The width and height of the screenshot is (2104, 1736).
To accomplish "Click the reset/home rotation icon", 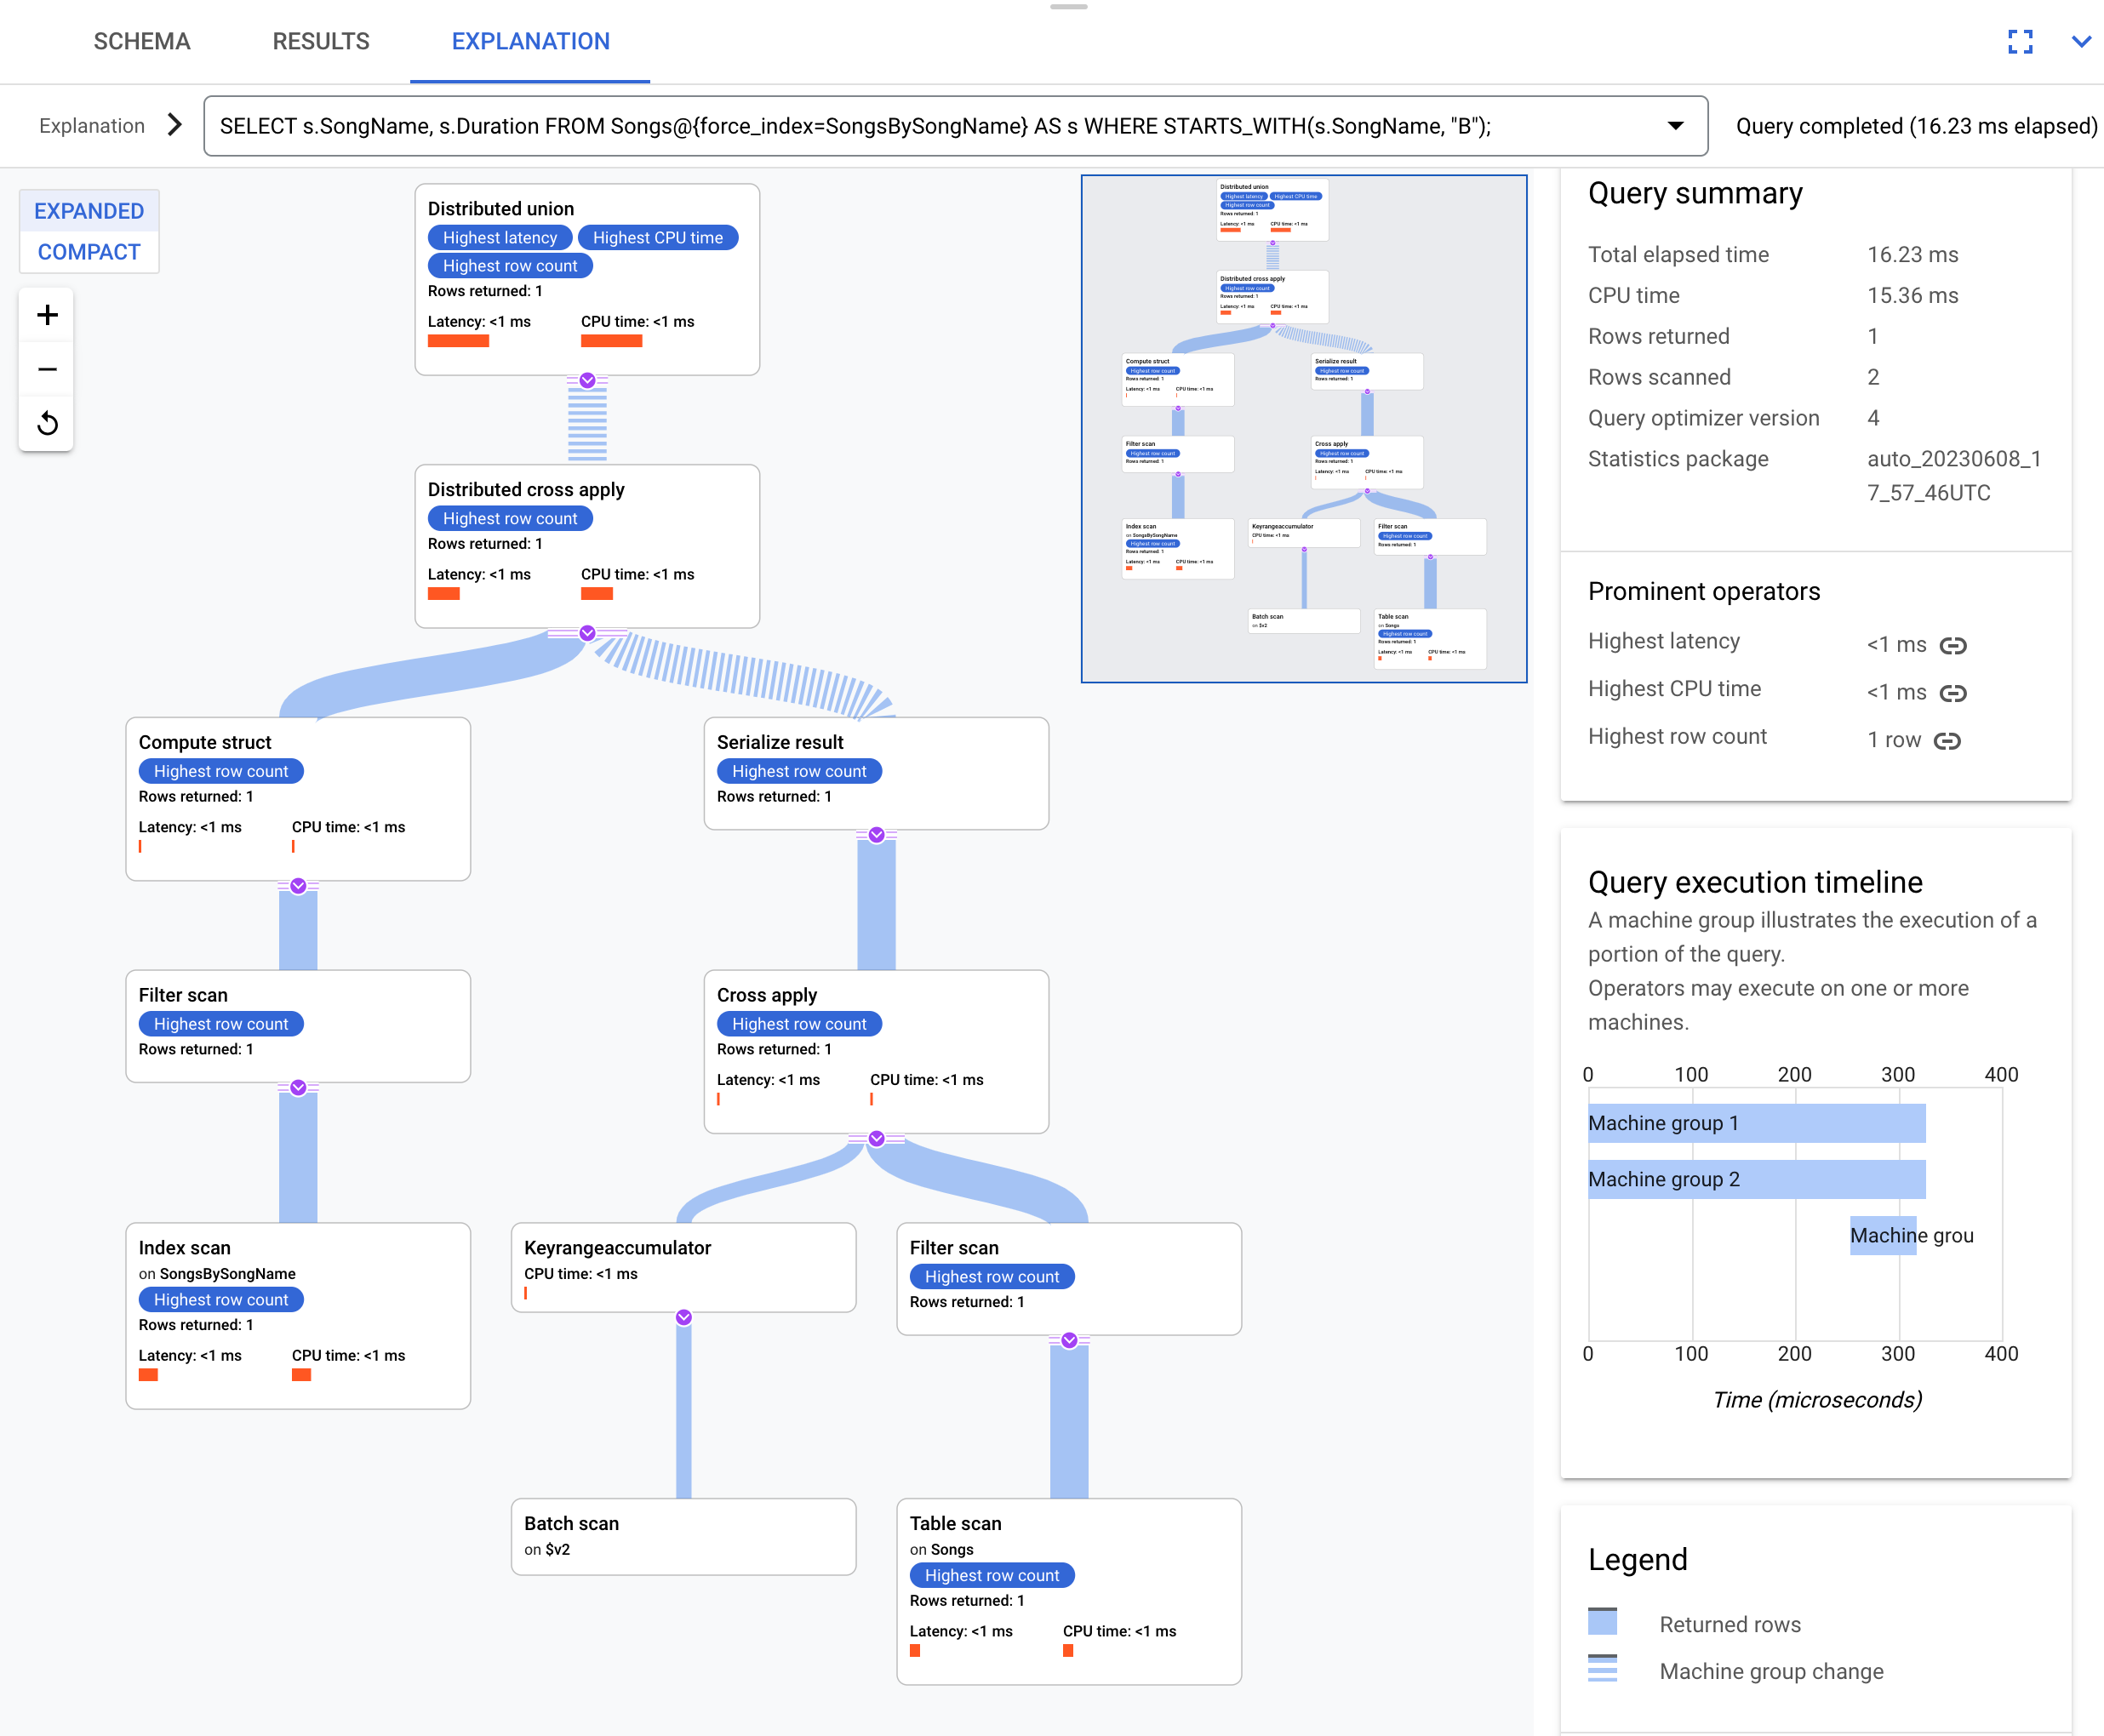I will click(49, 423).
